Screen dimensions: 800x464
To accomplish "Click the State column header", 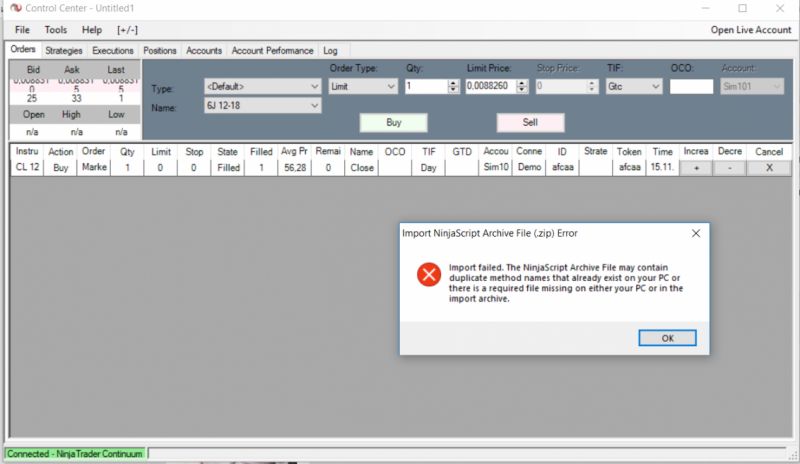I will click(228, 152).
